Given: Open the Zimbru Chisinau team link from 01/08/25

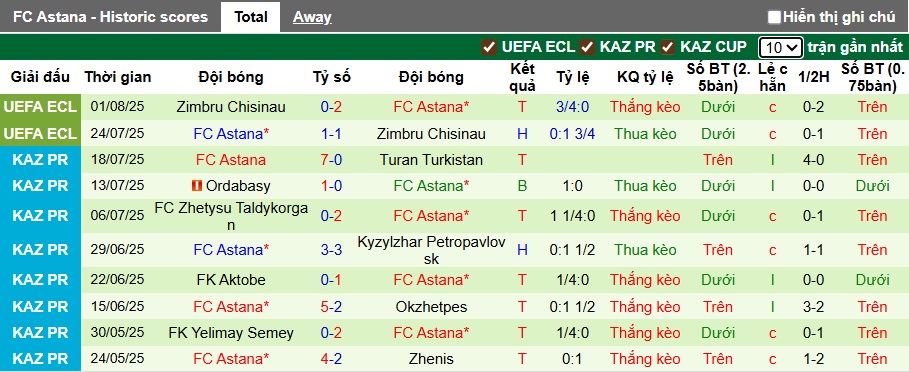Looking at the screenshot, I should coord(231,107).
